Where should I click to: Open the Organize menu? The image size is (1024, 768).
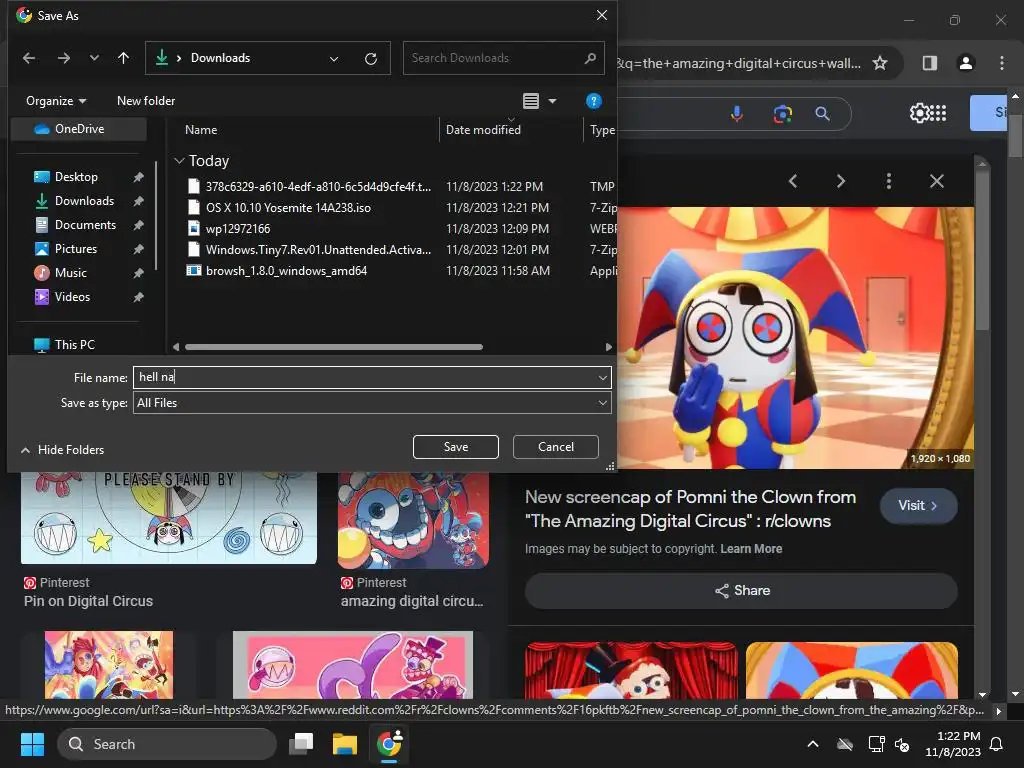coord(56,101)
